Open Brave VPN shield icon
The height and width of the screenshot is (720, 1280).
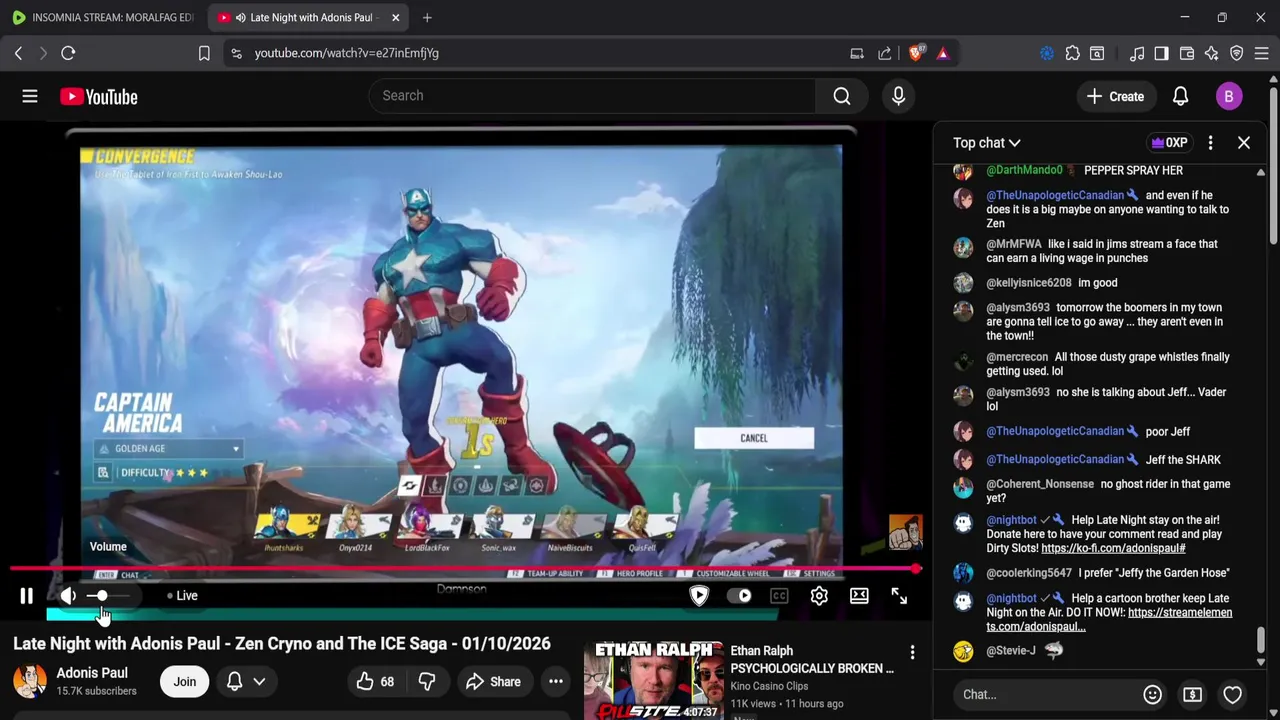click(1237, 53)
